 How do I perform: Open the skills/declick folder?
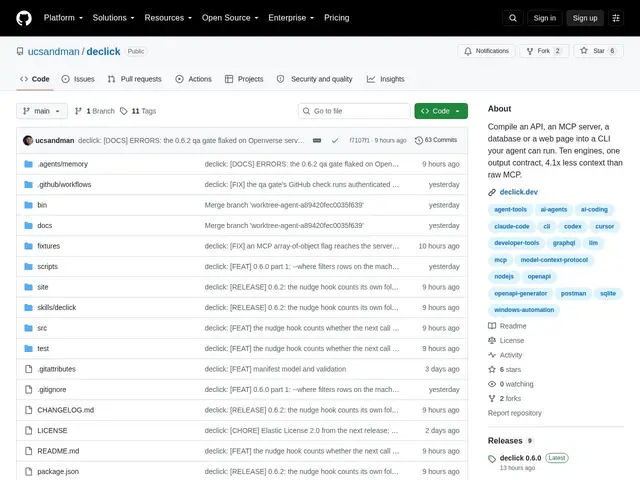[57, 307]
